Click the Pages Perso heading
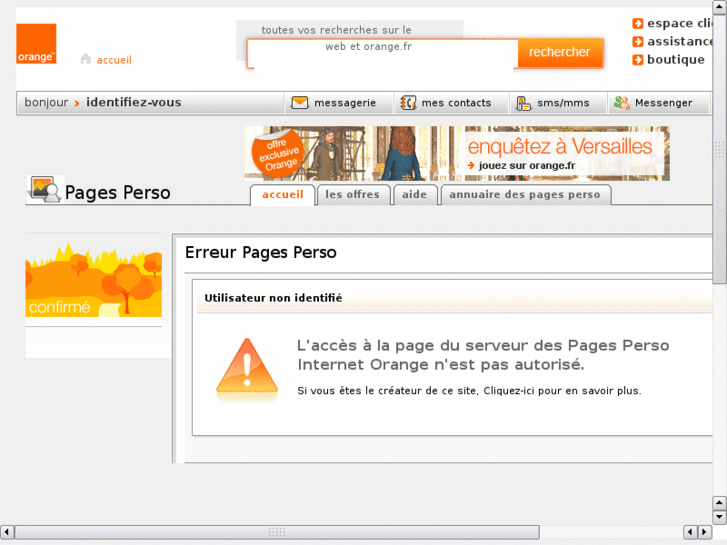The height and width of the screenshot is (545, 727). (118, 192)
